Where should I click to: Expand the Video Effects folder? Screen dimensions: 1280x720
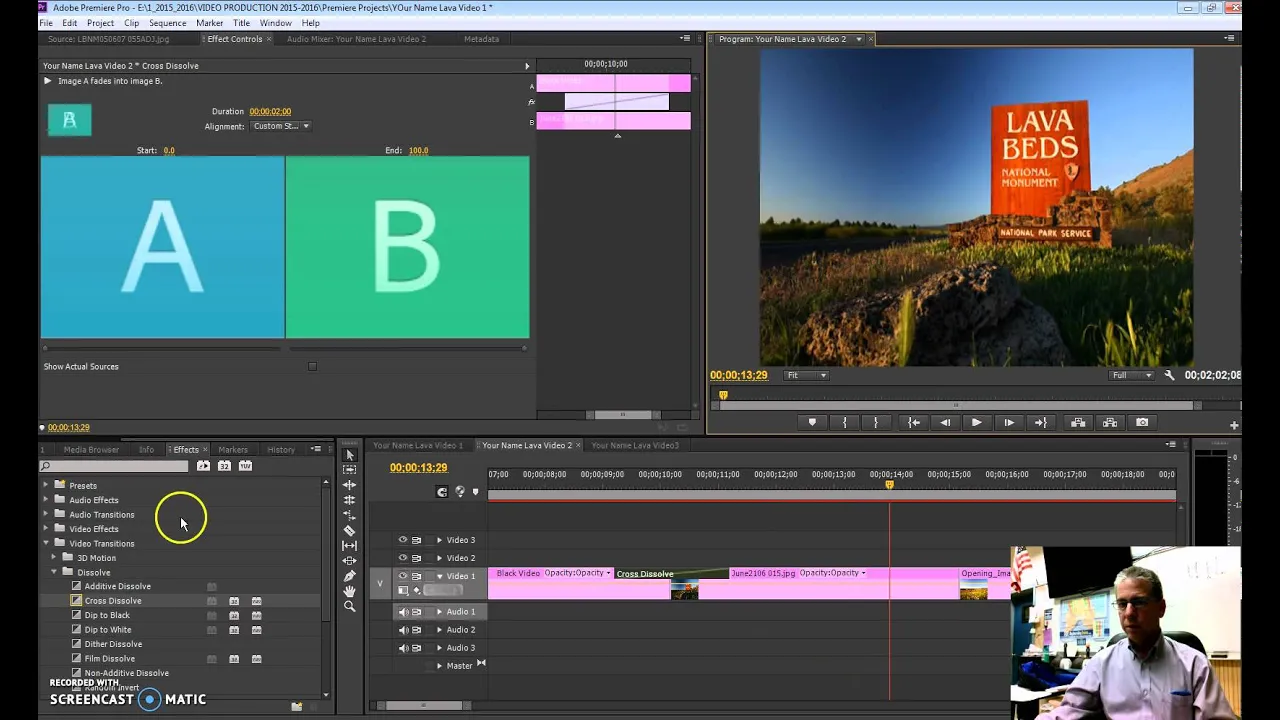(x=45, y=529)
